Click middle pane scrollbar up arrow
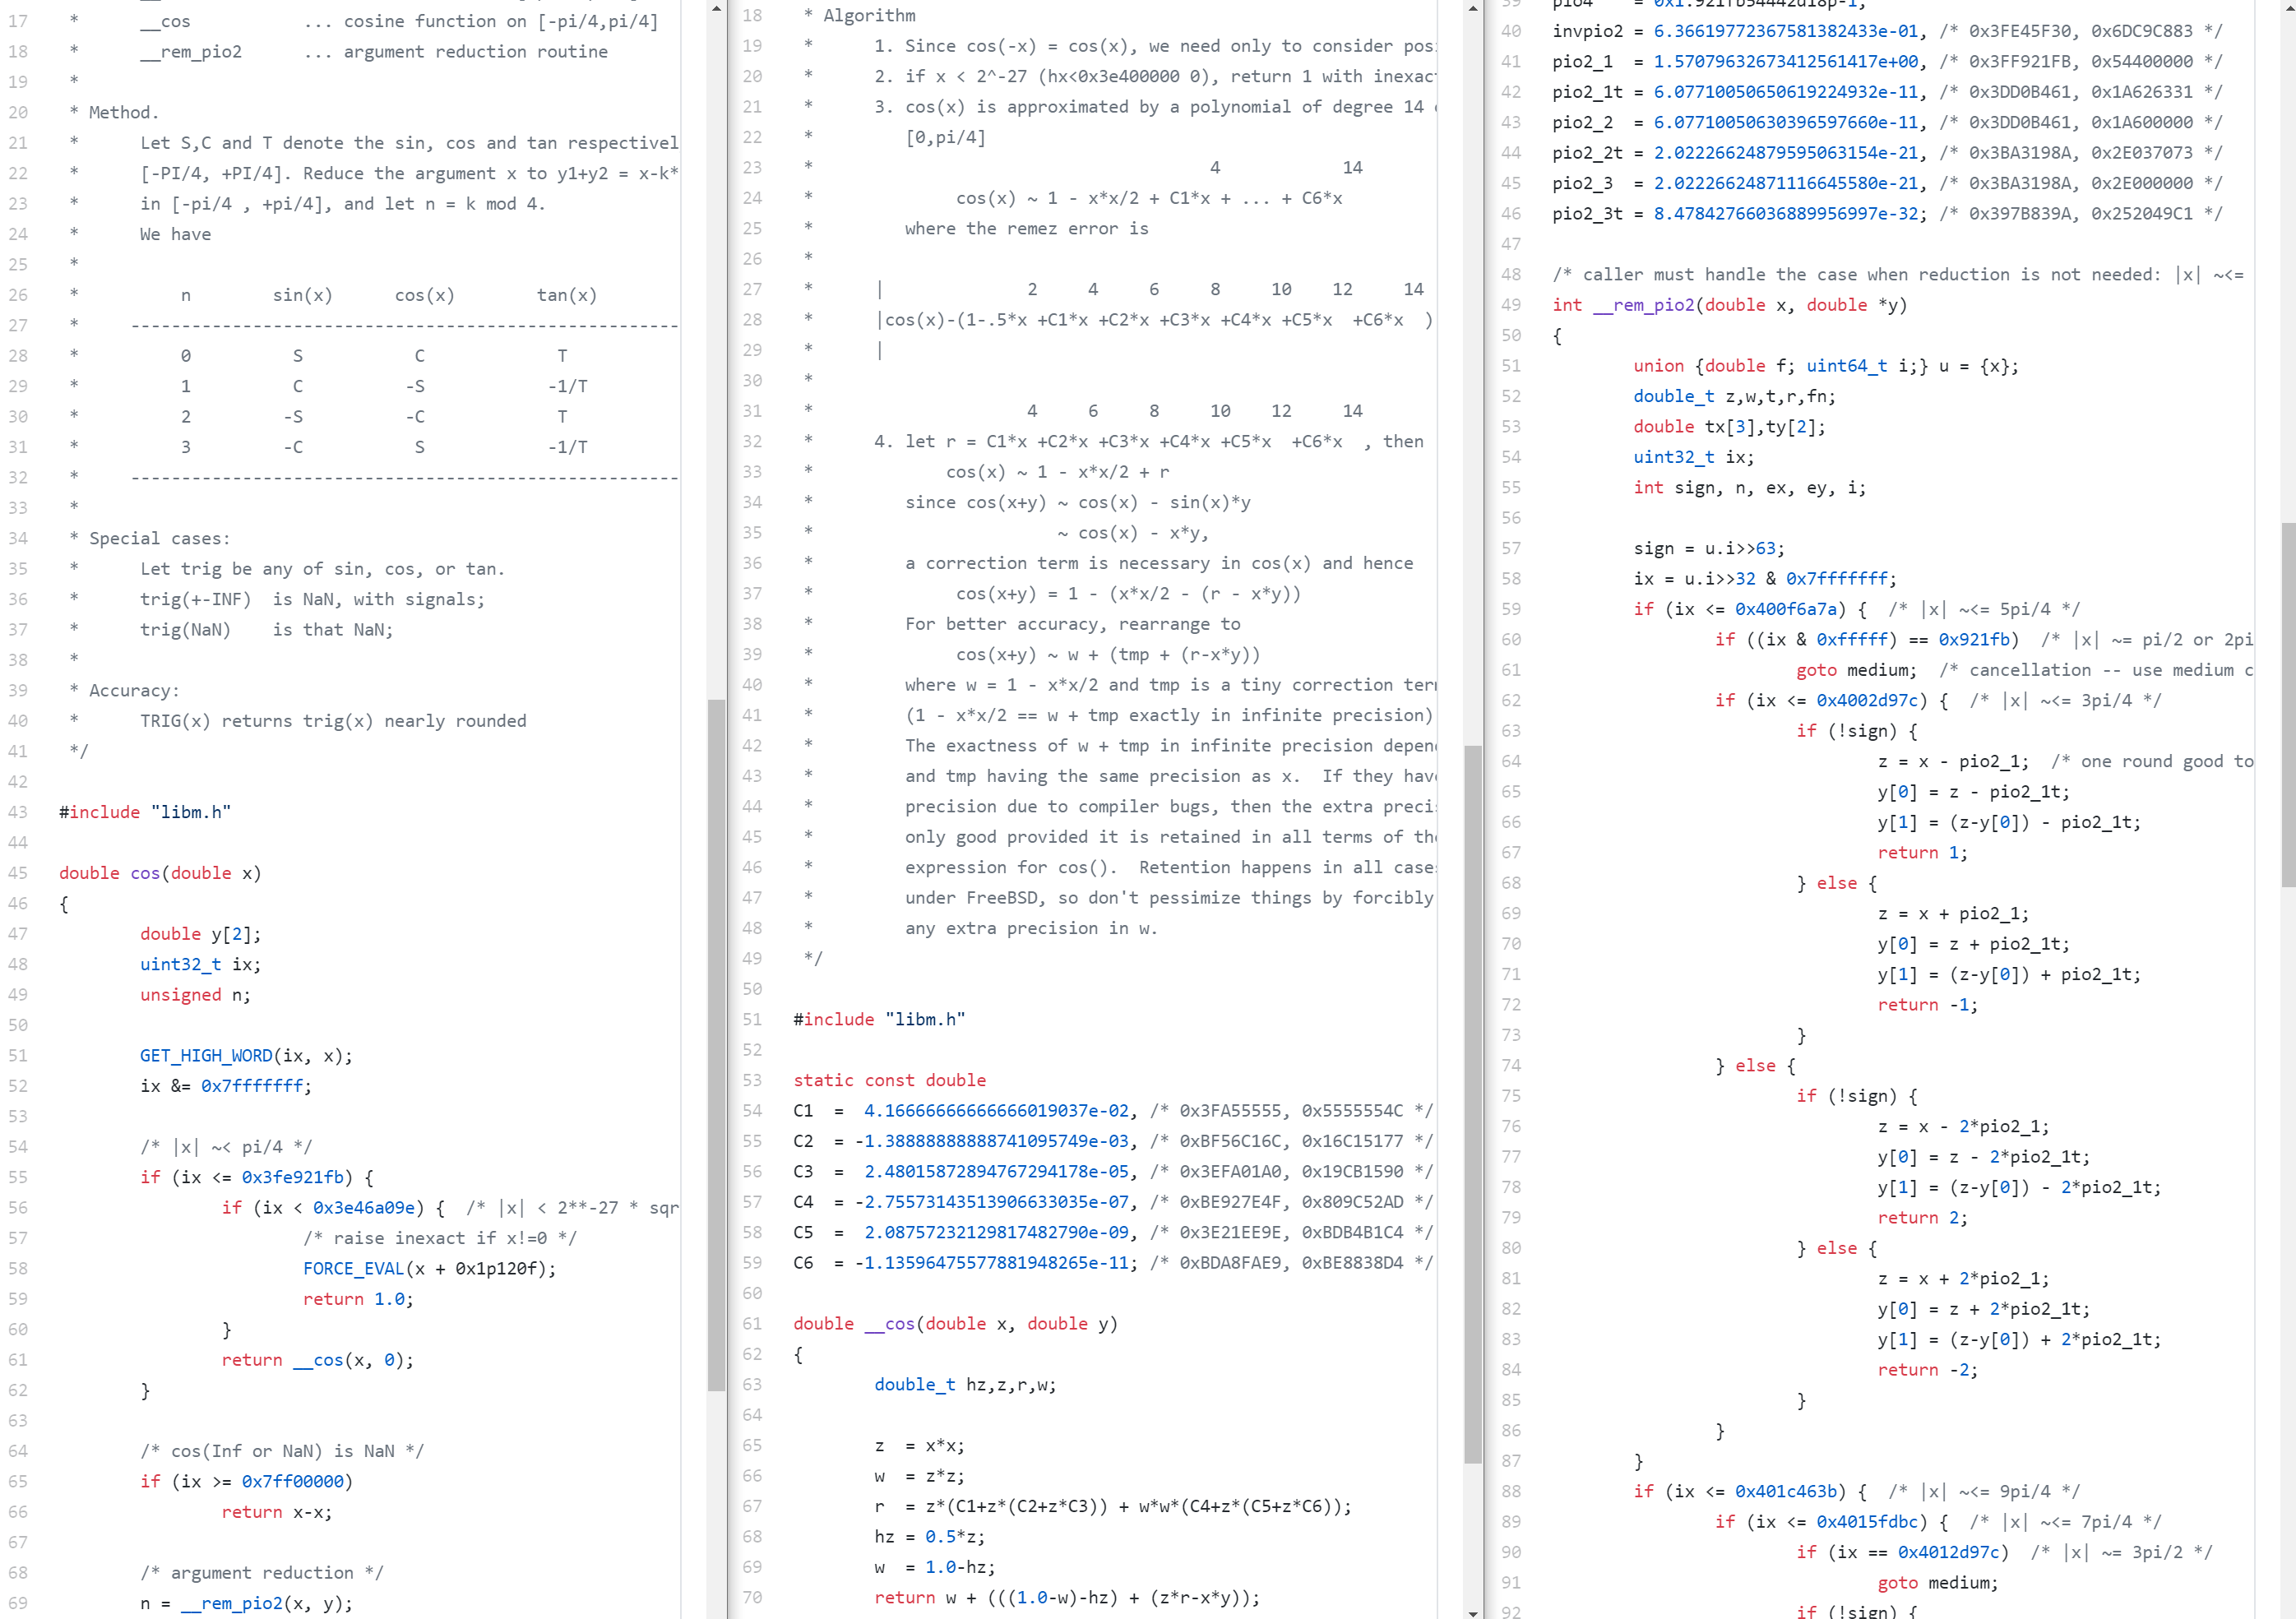 pyautogui.click(x=1472, y=8)
